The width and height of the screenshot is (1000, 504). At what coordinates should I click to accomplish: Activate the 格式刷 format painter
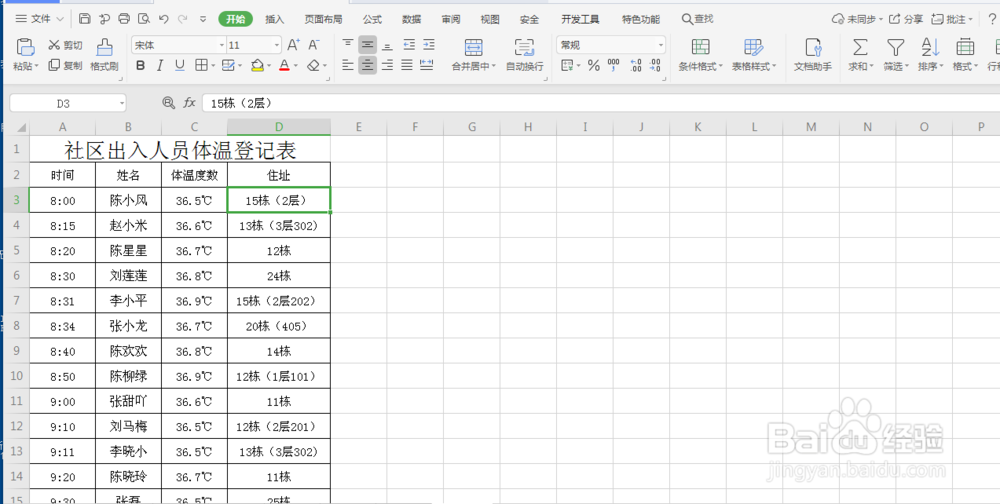pyautogui.click(x=104, y=54)
